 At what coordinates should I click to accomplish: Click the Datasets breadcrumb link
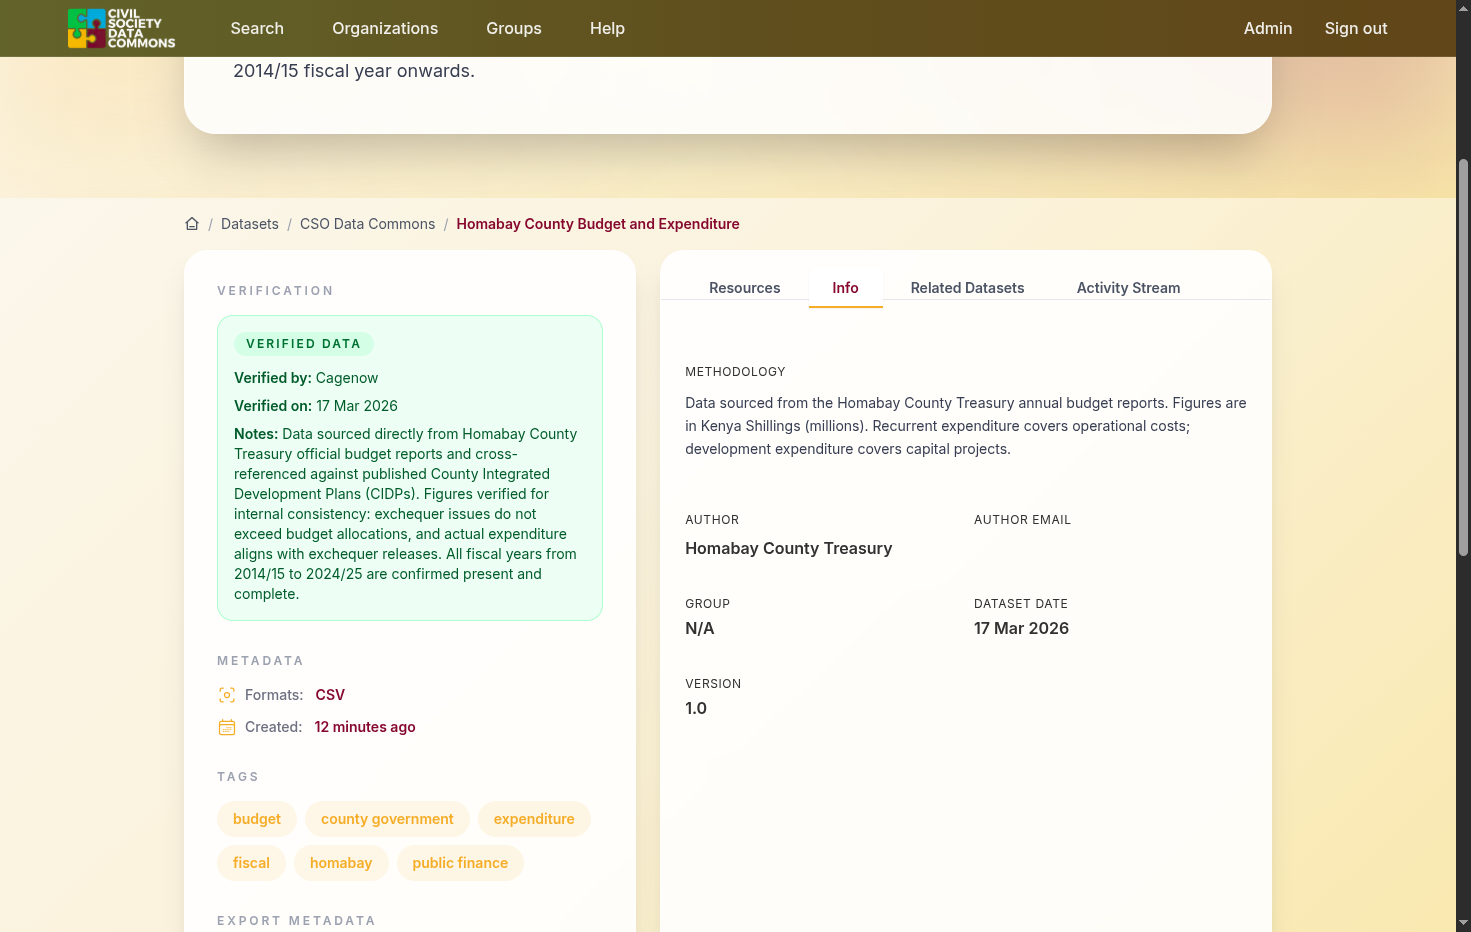250,224
